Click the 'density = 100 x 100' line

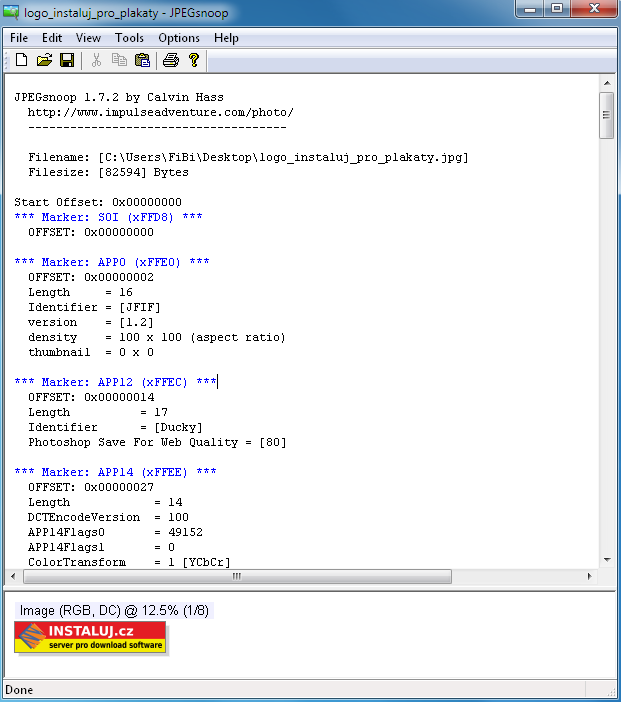point(157,338)
